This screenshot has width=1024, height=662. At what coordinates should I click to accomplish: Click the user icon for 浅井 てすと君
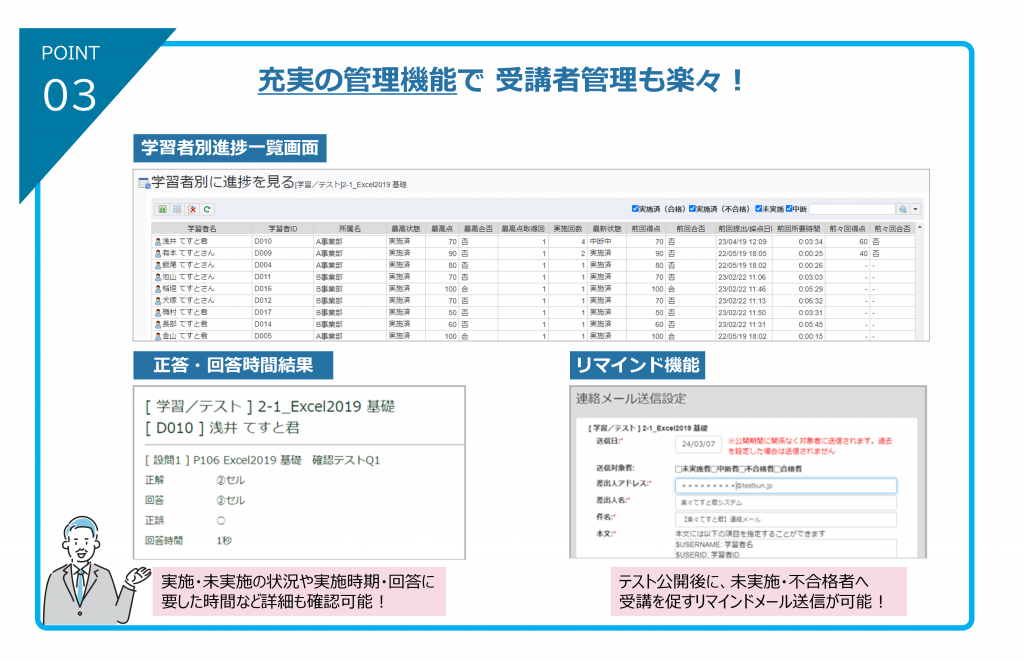click(x=157, y=242)
